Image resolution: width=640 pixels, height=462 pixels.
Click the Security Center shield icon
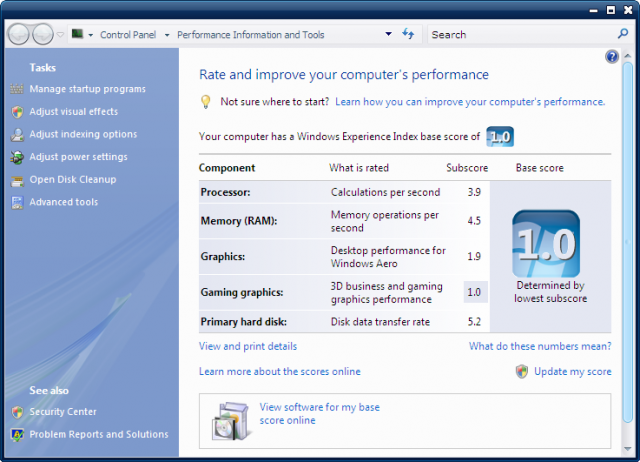click(17, 412)
